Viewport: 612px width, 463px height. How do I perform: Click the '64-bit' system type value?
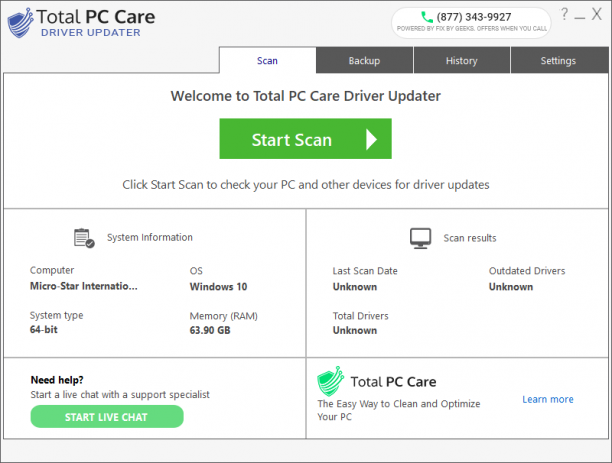(x=44, y=330)
